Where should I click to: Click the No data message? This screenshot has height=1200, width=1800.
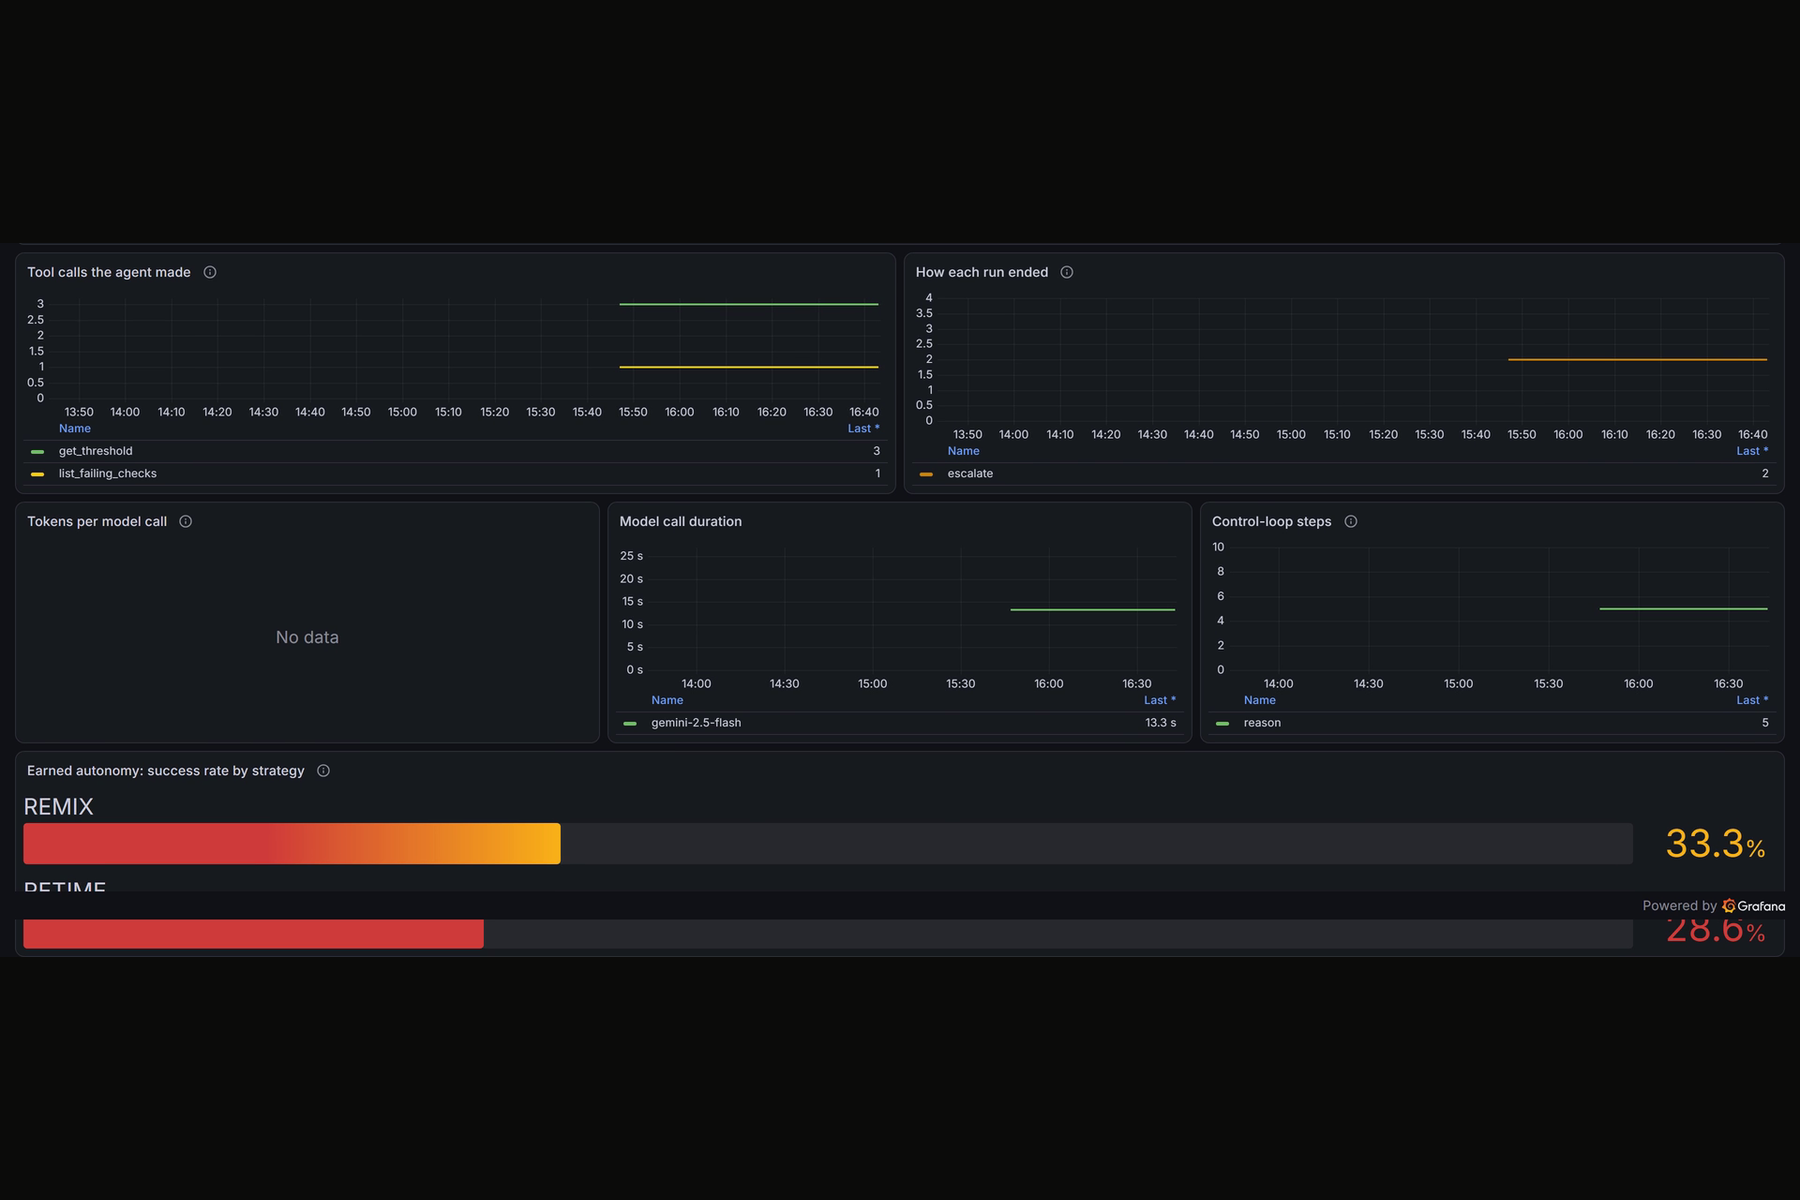coord(307,637)
